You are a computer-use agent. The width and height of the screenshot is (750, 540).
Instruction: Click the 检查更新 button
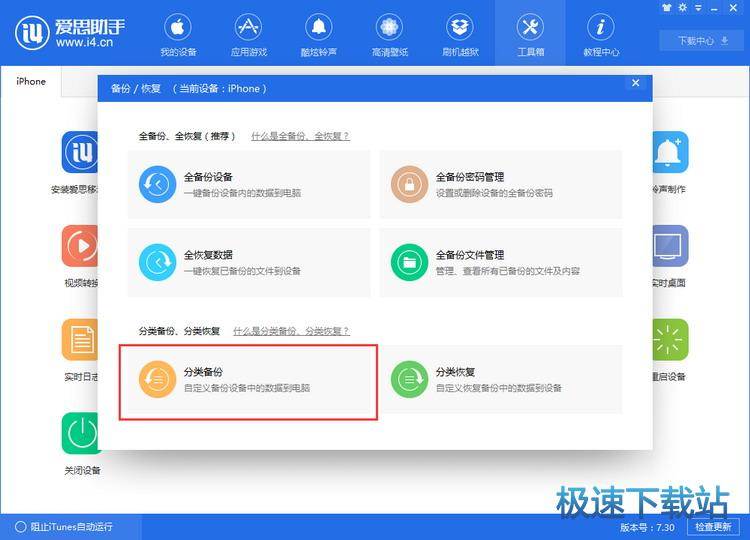pos(713,527)
